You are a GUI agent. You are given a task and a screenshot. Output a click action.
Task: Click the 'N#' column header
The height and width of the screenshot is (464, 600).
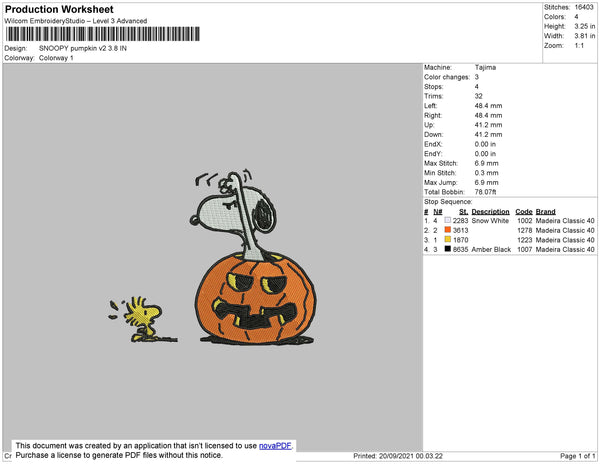[x=438, y=212]
